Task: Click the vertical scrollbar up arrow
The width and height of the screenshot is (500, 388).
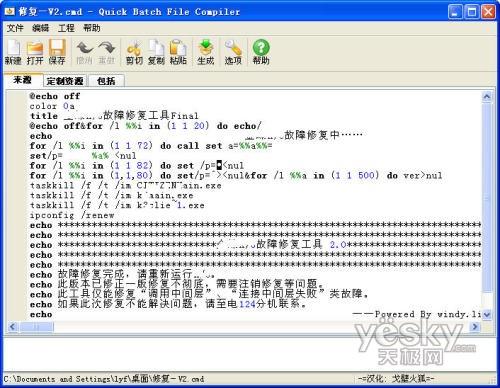Action: coord(487,97)
